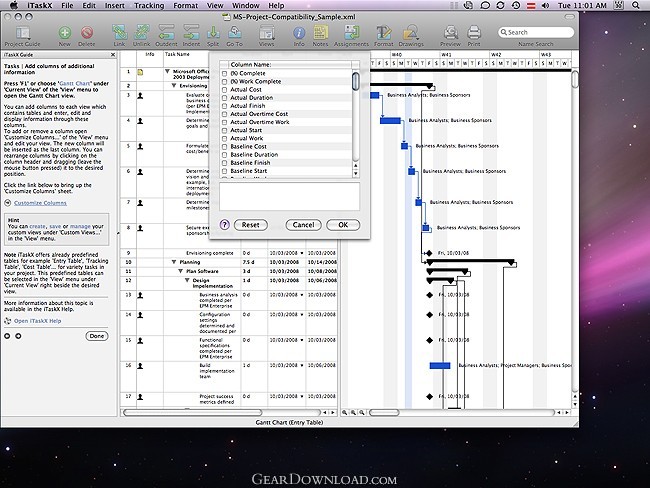The height and width of the screenshot is (488, 650).
Task: Click the Customize Columns link
Action: (40, 203)
